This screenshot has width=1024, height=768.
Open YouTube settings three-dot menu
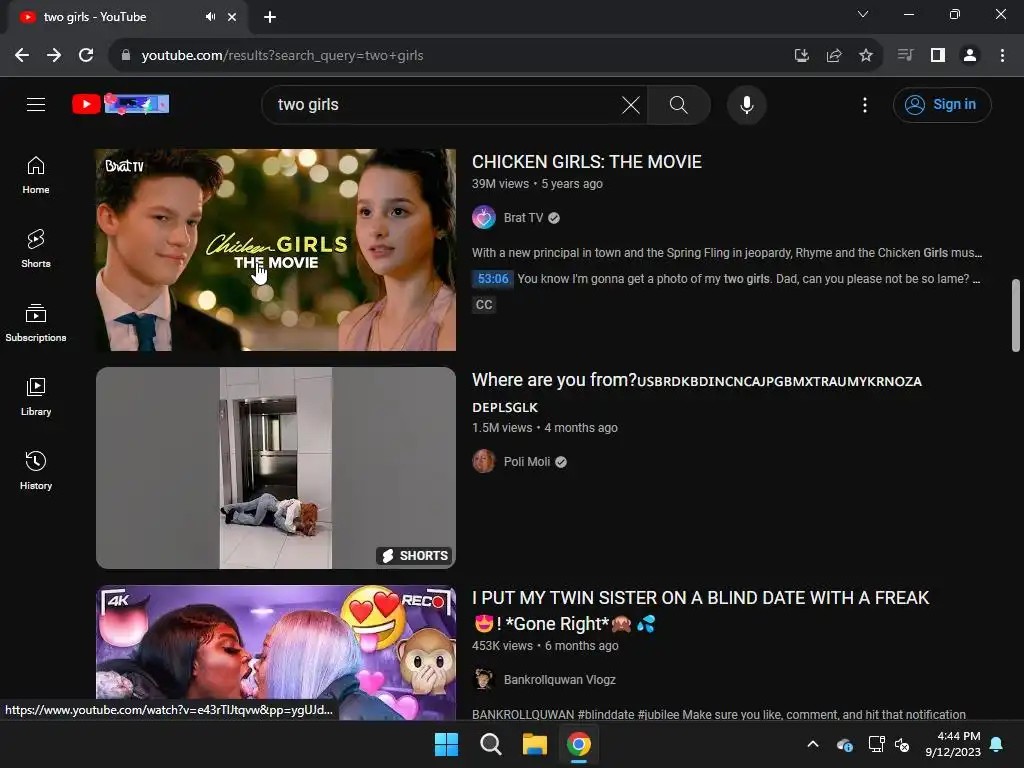point(865,104)
